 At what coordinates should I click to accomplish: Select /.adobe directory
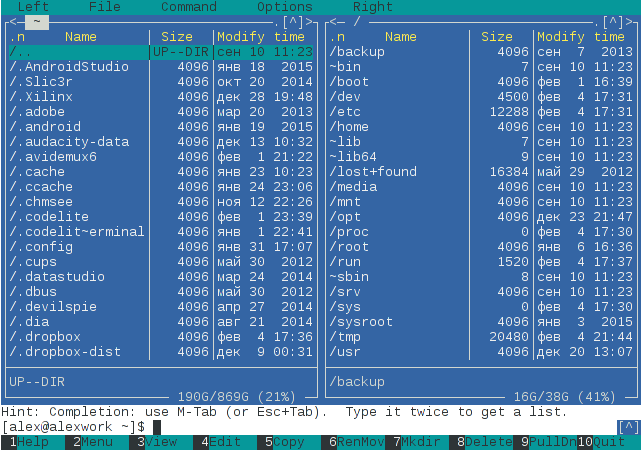pos(161,112)
